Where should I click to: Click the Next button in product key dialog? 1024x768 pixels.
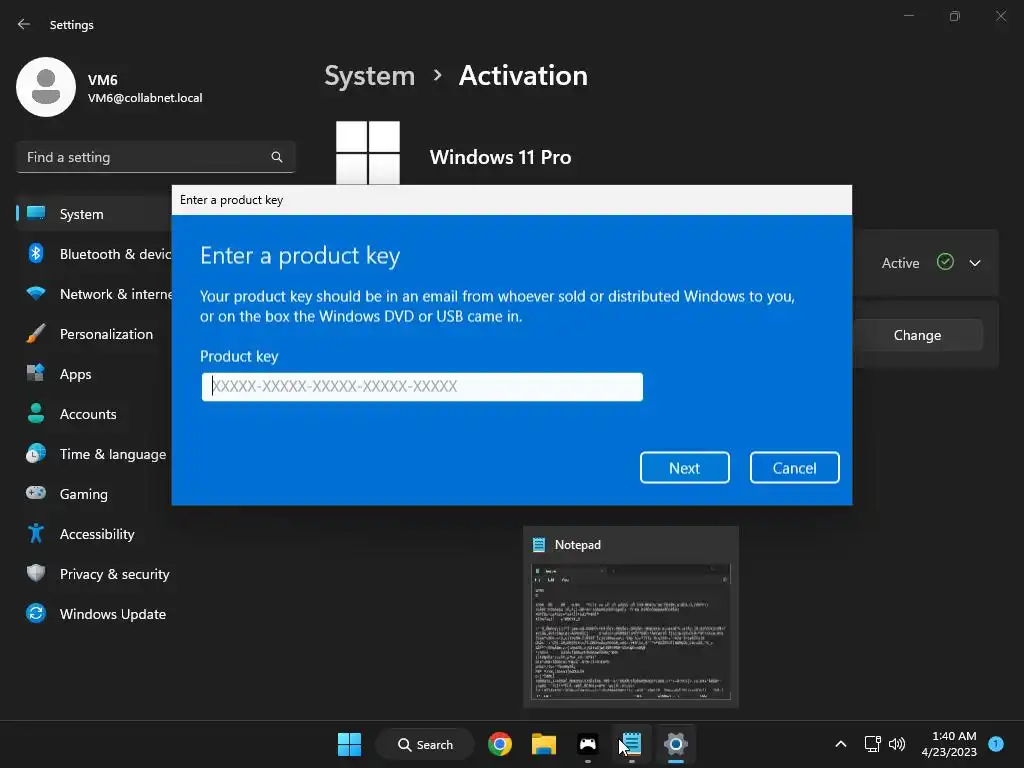click(684, 468)
